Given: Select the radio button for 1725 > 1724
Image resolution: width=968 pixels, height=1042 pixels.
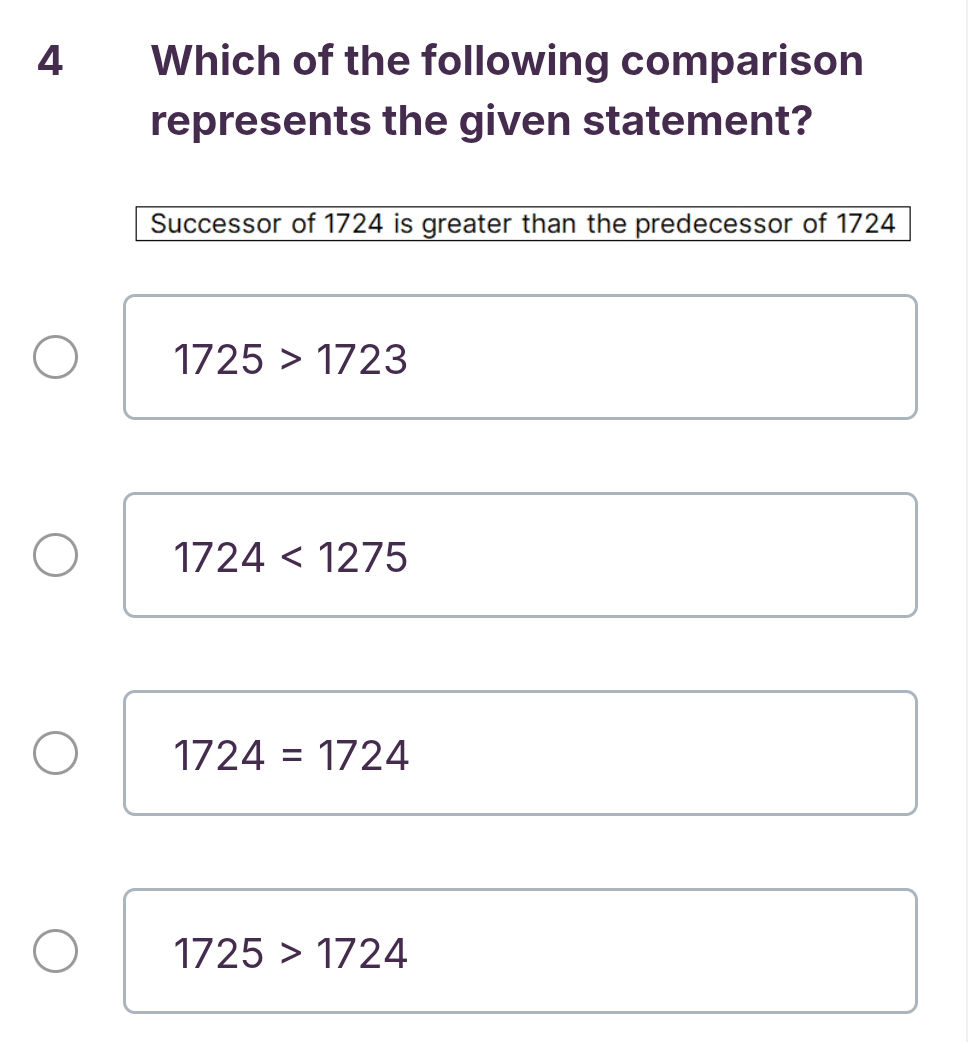Looking at the screenshot, I should 55,948.
